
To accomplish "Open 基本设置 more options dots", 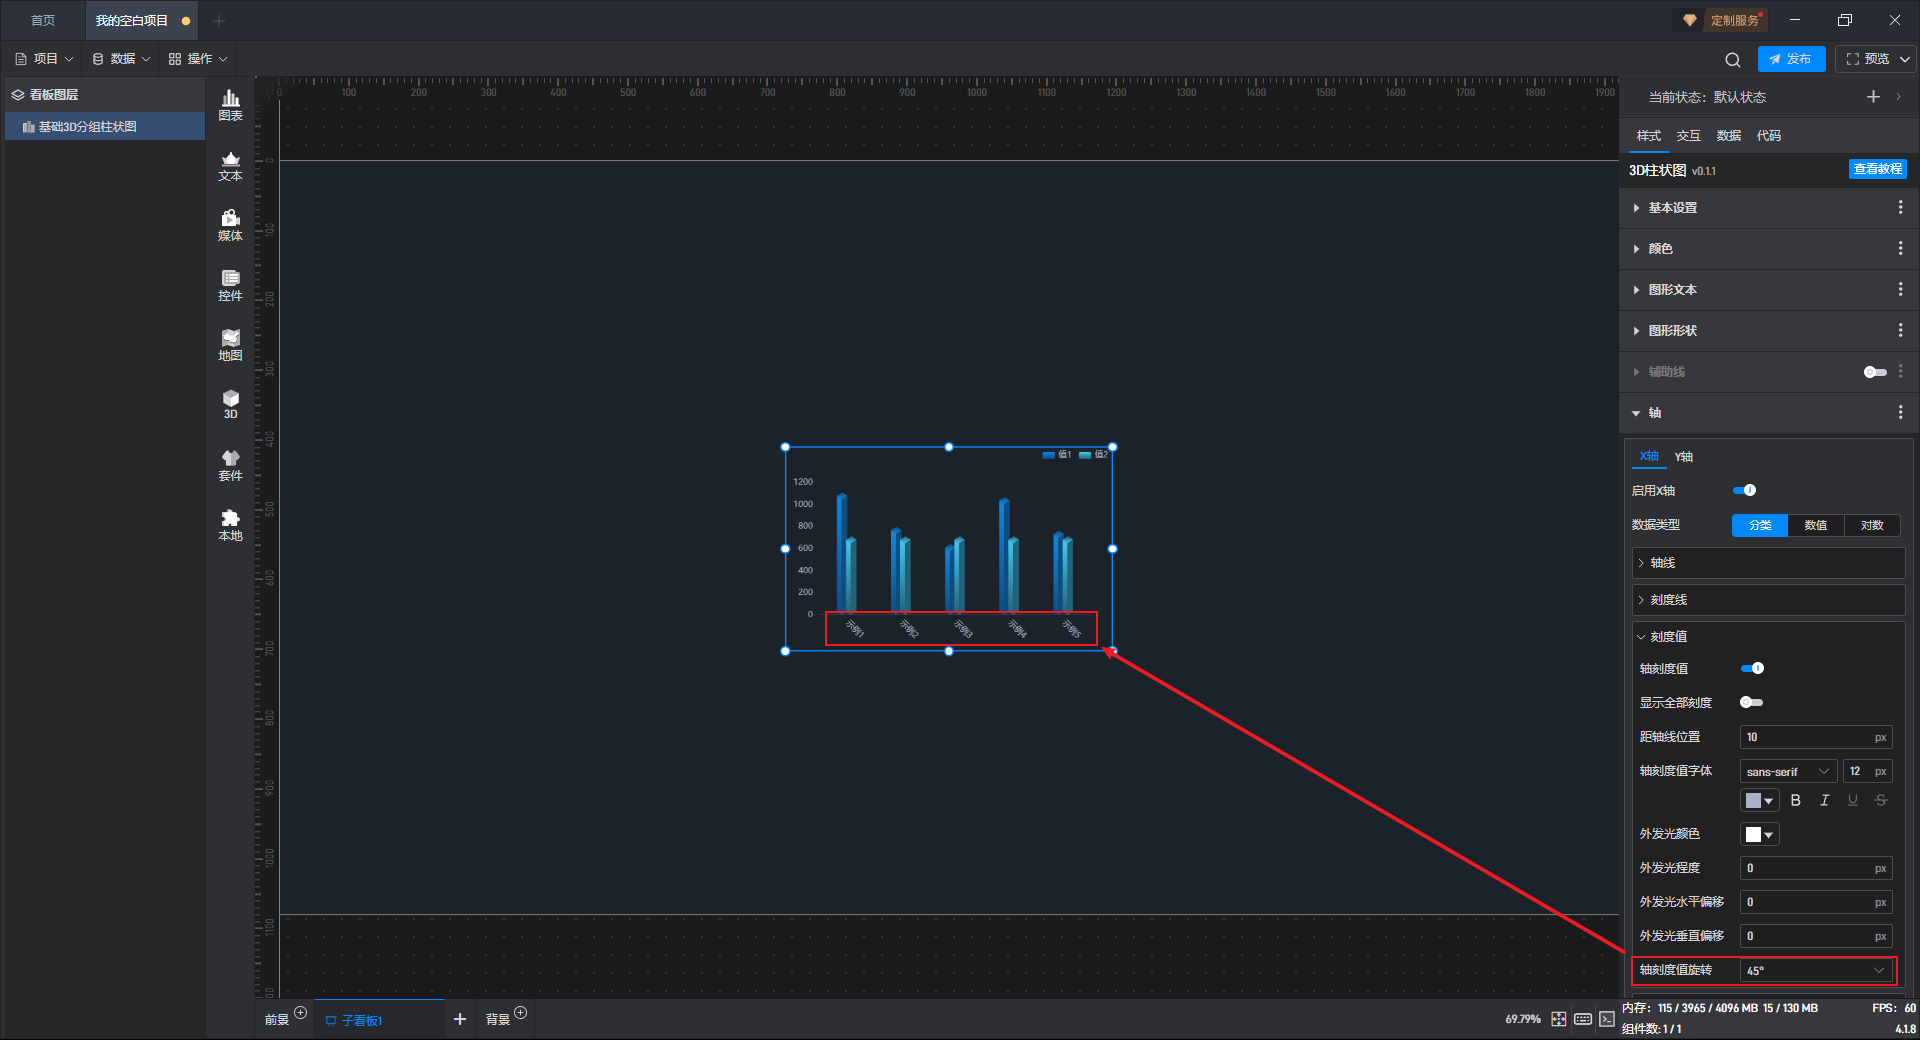I will (1900, 207).
